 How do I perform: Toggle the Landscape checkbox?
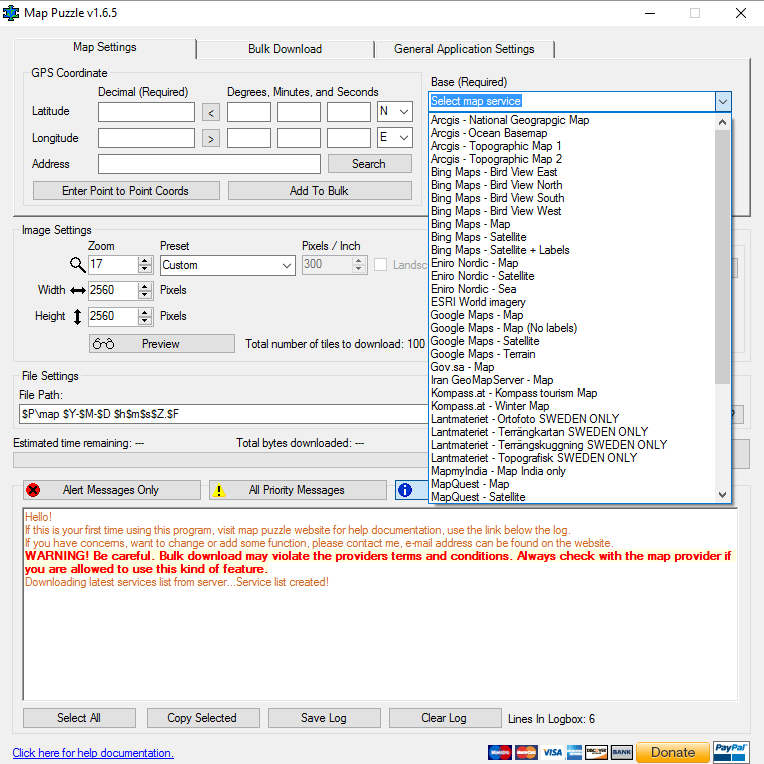pos(381,265)
